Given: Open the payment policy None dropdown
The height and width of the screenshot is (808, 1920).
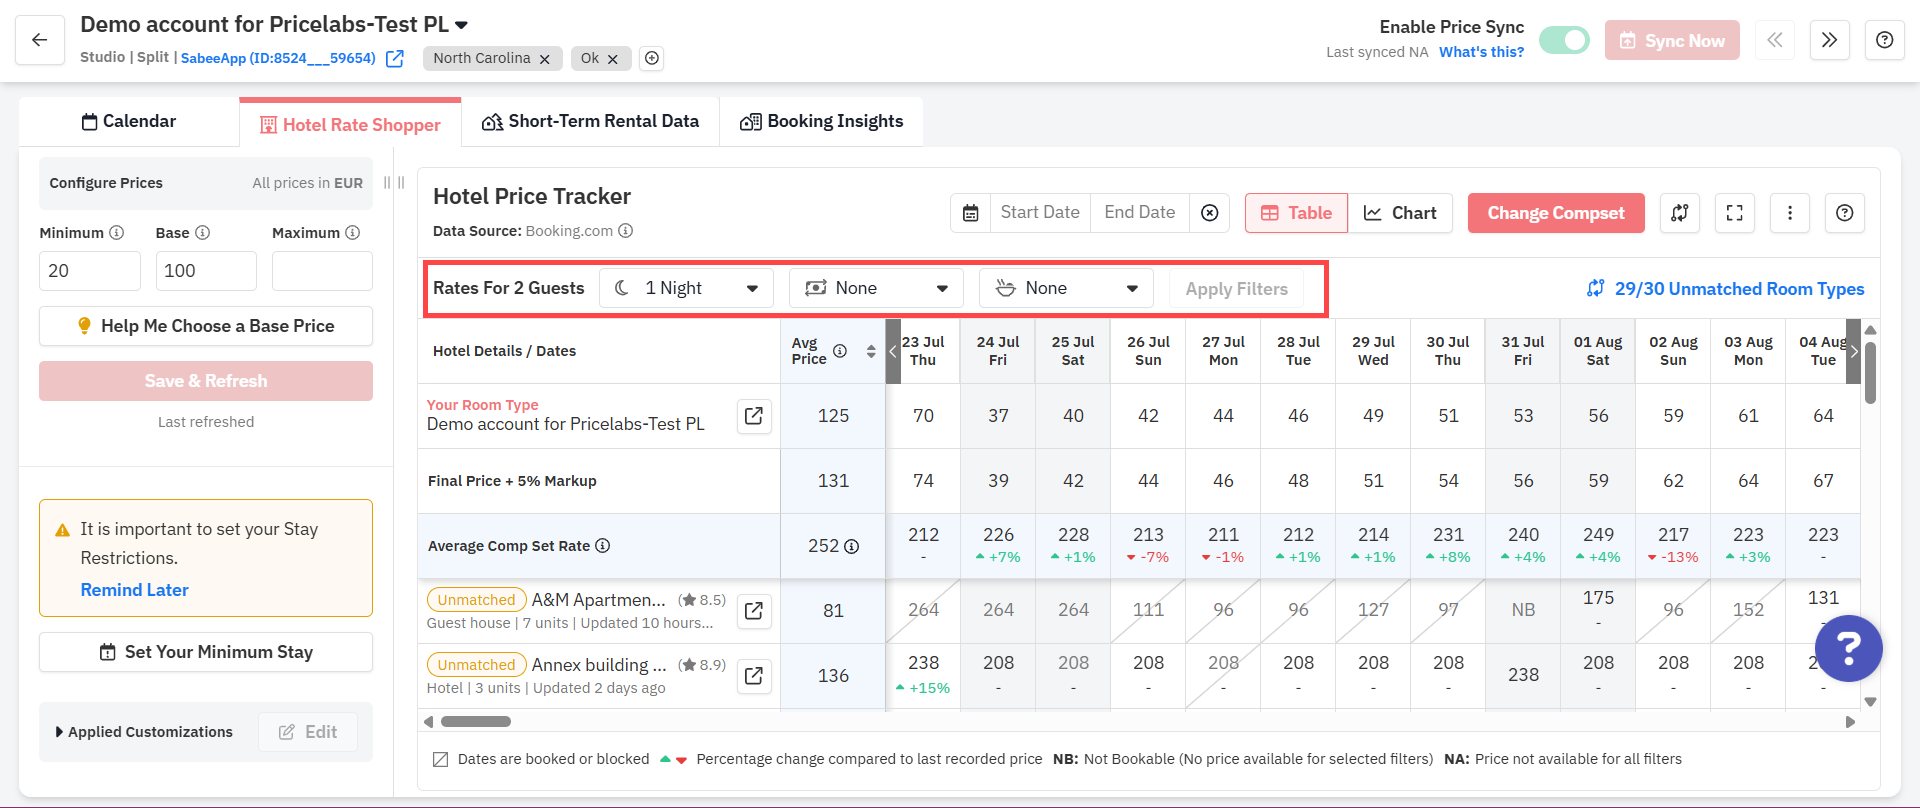Looking at the screenshot, I should [877, 288].
